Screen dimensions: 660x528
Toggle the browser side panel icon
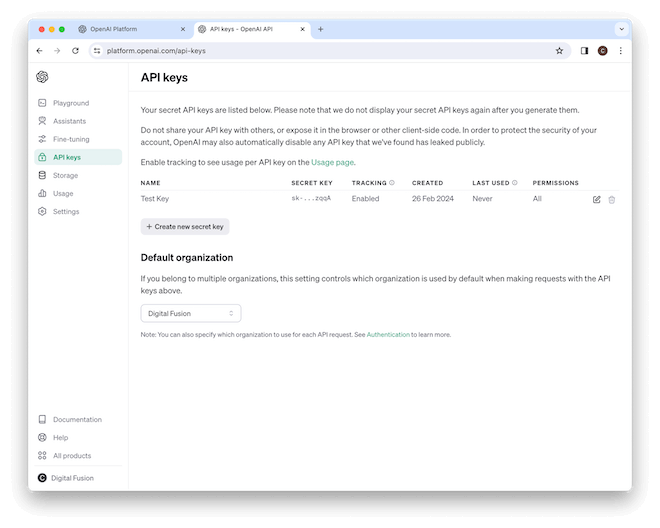pos(584,51)
